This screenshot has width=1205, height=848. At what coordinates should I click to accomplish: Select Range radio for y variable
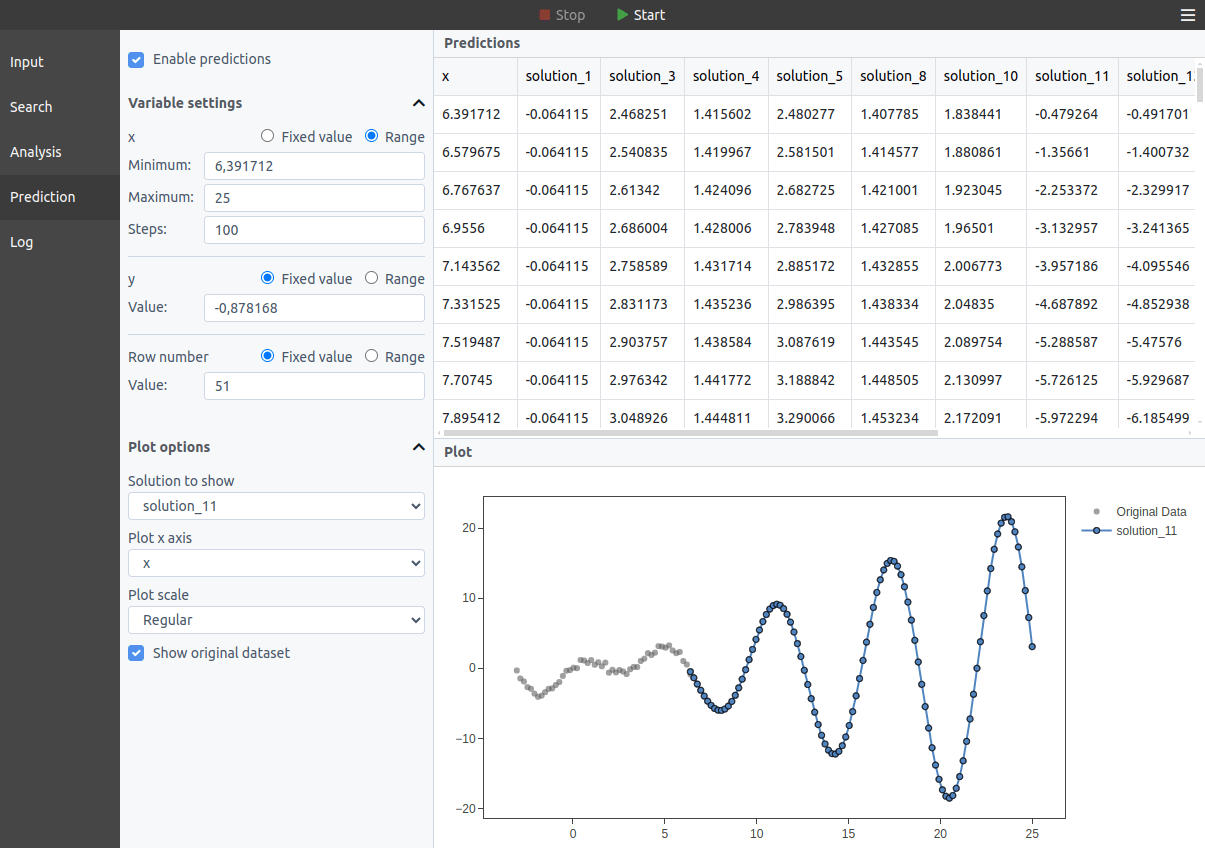(372, 279)
